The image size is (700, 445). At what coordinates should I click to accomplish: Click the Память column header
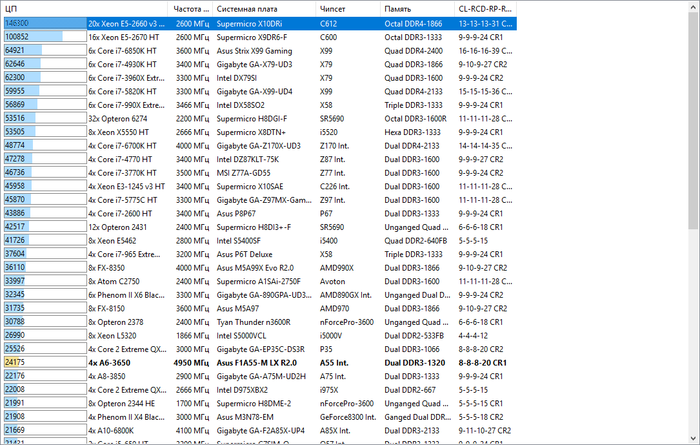[417, 9]
